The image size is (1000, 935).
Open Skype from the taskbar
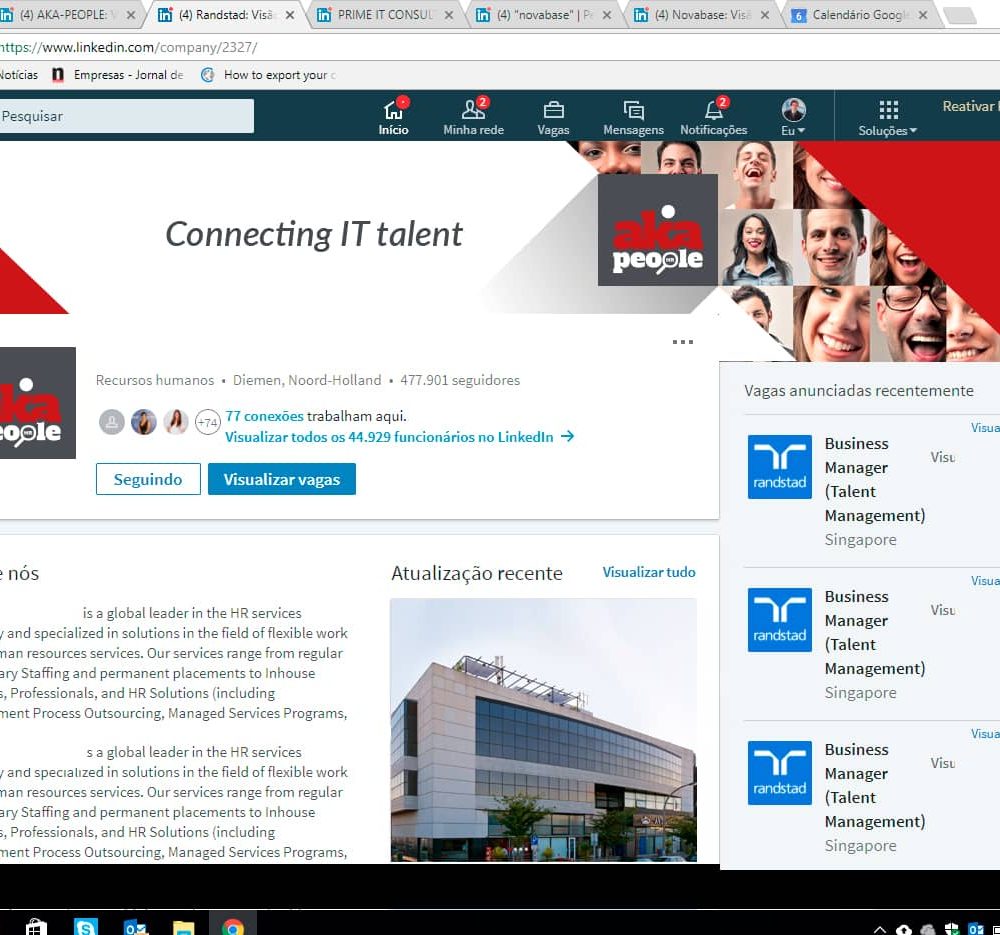(85, 927)
